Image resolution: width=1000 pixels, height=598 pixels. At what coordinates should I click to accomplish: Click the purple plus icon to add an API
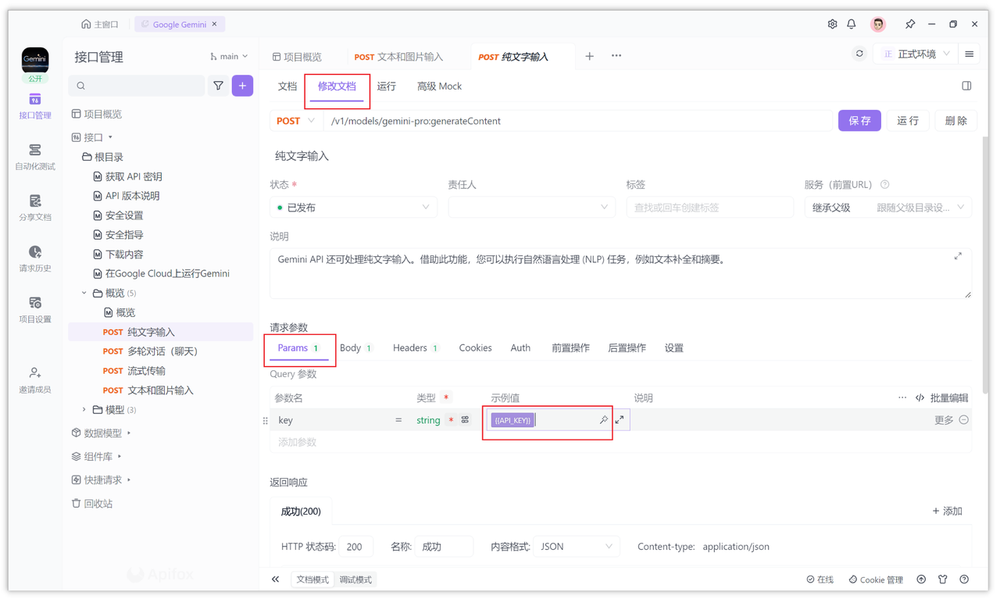[242, 87]
